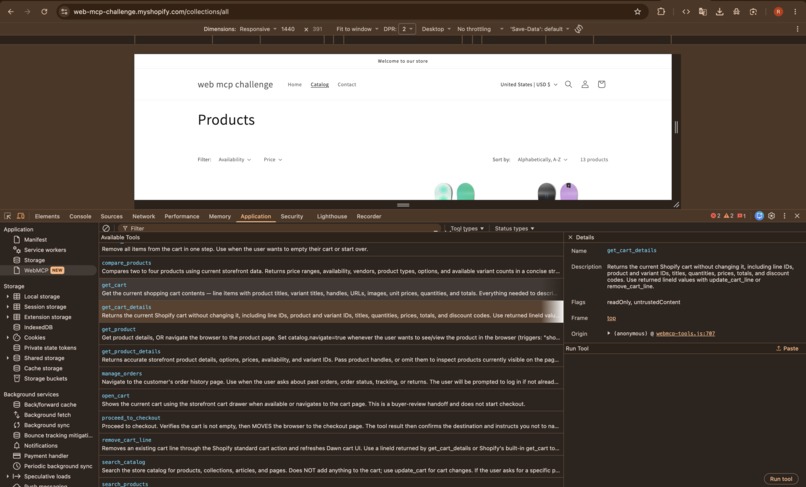Image resolution: width=806 pixels, height=487 pixels.
Task: Open Chrome's three-dot menu
Action: click(795, 11)
